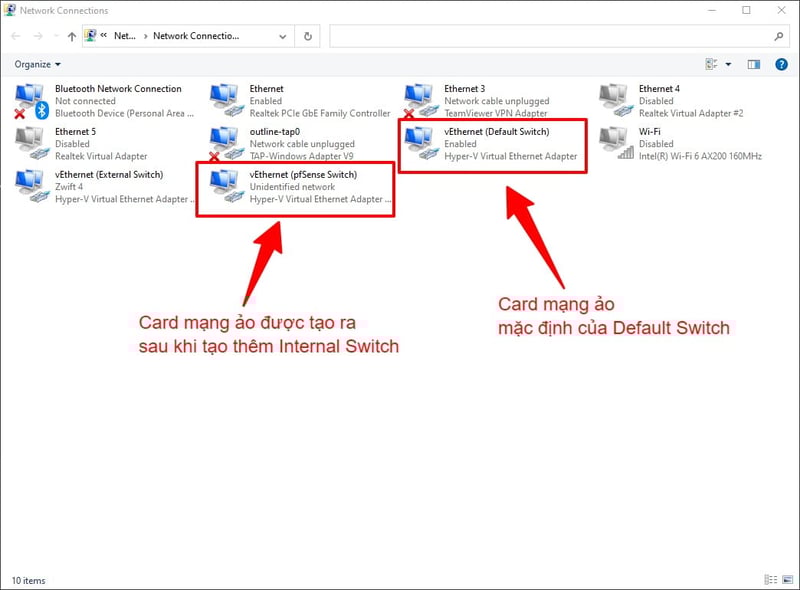Open Help using the blue question mark icon
This screenshot has height=590, width=800.
pyautogui.click(x=781, y=64)
